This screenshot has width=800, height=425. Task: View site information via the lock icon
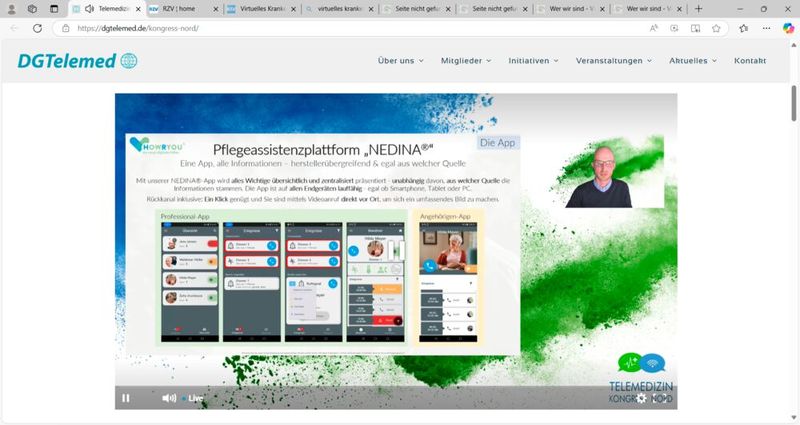pyautogui.click(x=66, y=29)
